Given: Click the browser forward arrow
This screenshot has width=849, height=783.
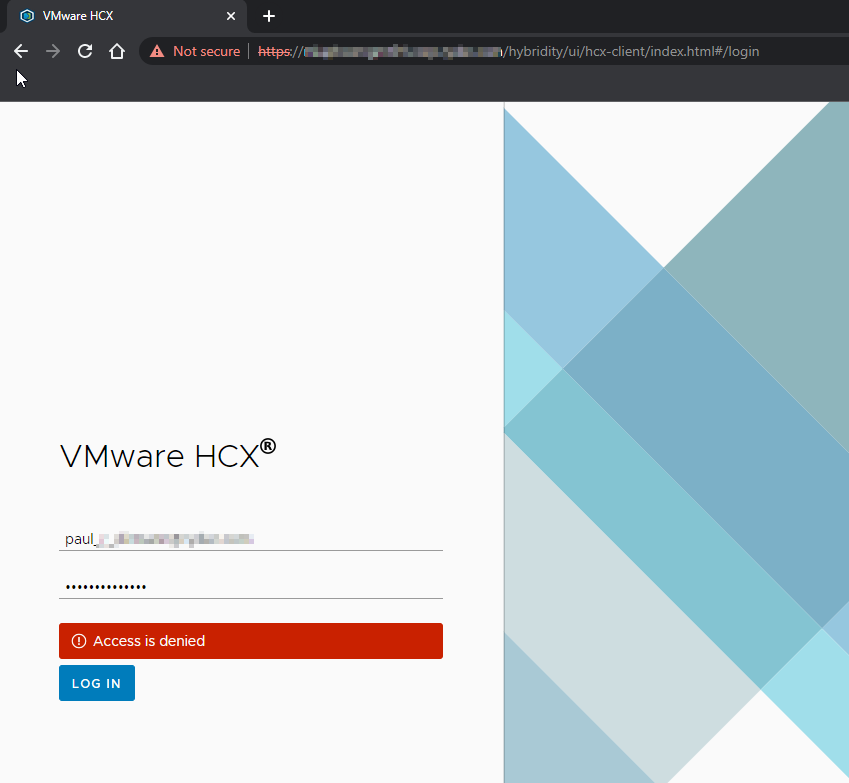Looking at the screenshot, I should (53, 51).
